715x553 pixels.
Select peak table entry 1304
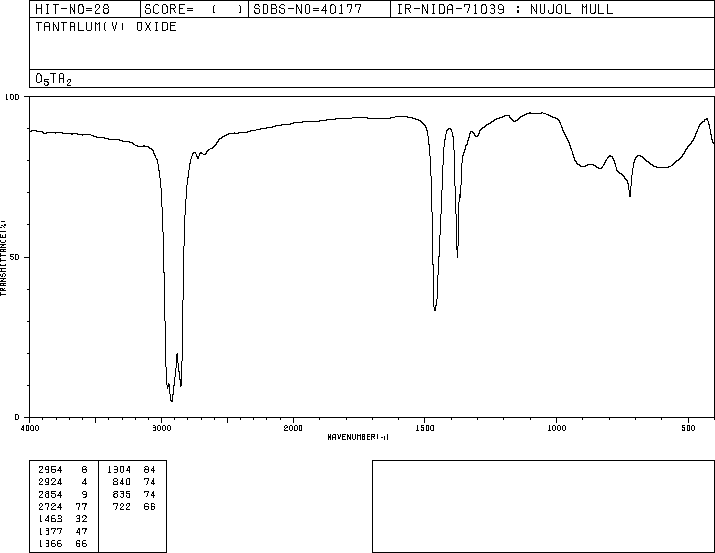[119, 470]
